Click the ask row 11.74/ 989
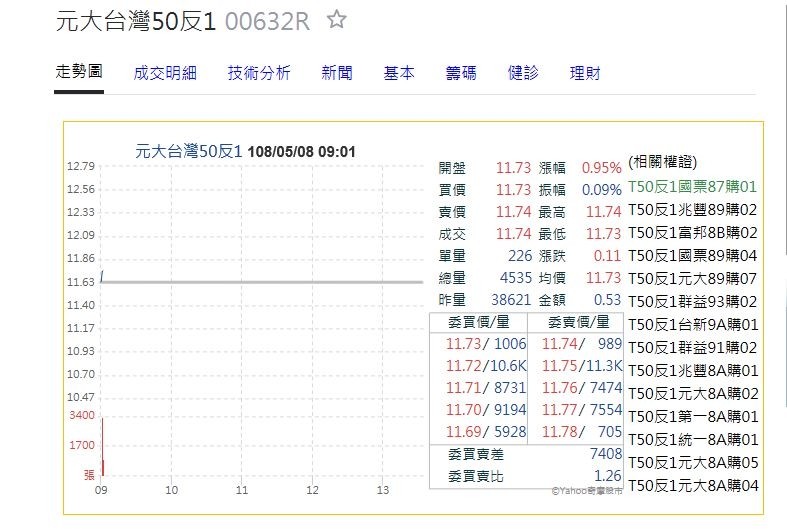787x529 pixels. (582, 344)
